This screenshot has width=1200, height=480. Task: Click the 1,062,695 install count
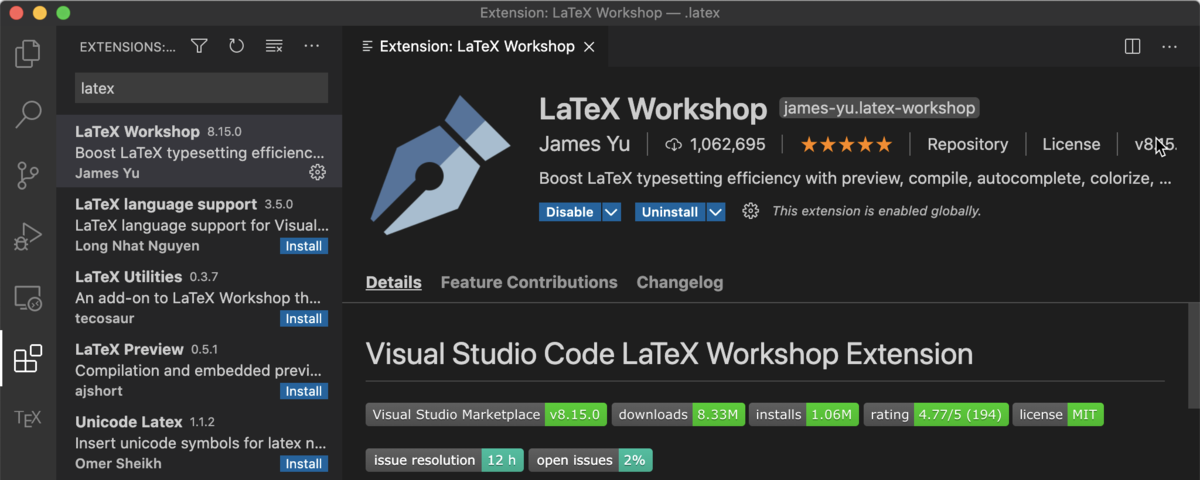click(x=727, y=145)
